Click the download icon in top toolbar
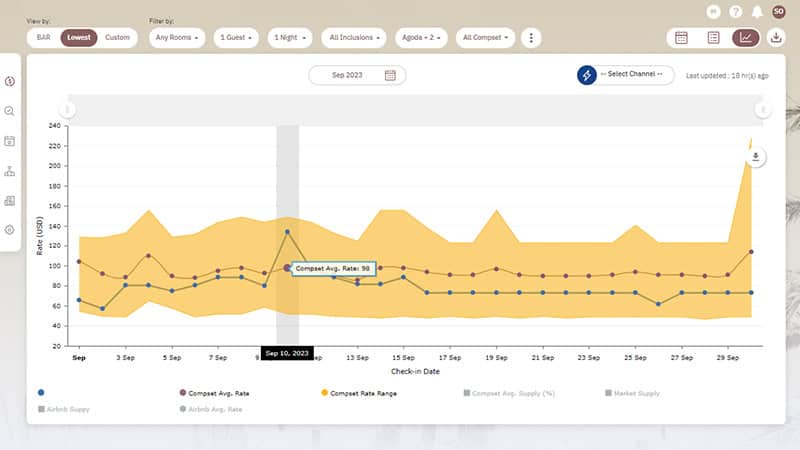This screenshot has width=800, height=450. pos(777,38)
